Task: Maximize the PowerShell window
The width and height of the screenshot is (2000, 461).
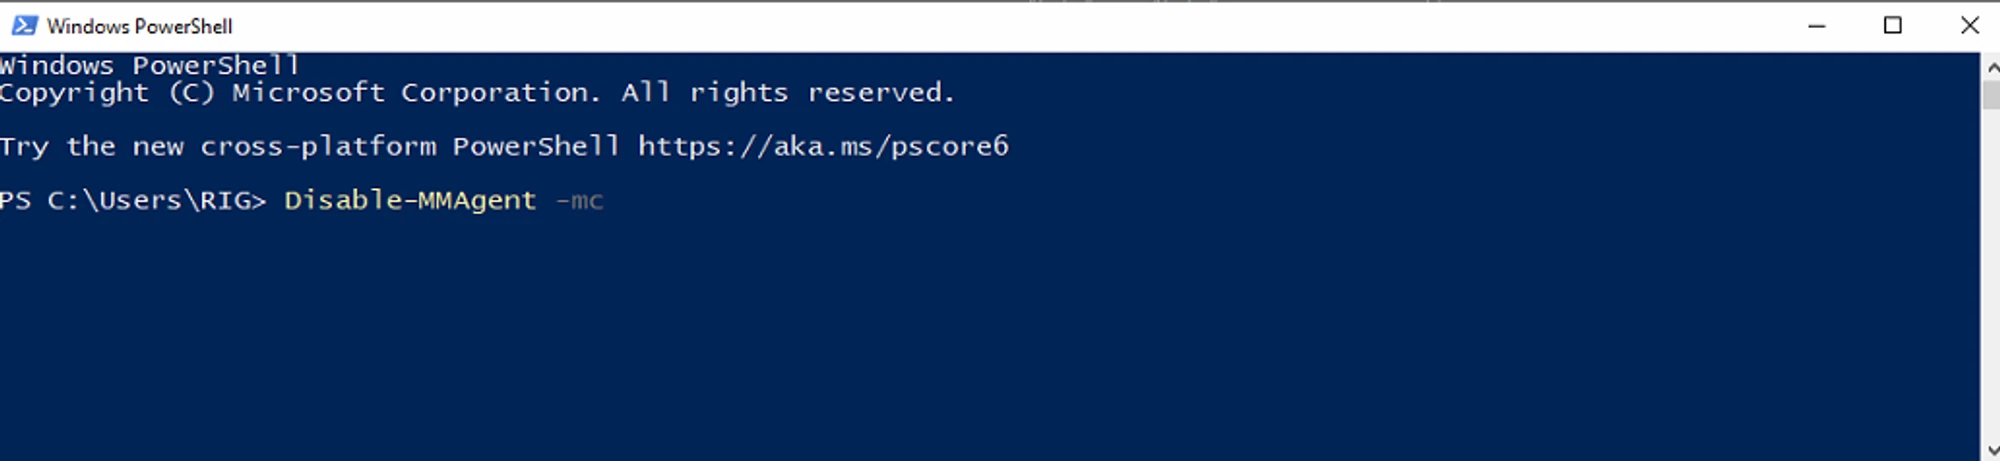Action: point(1892,26)
